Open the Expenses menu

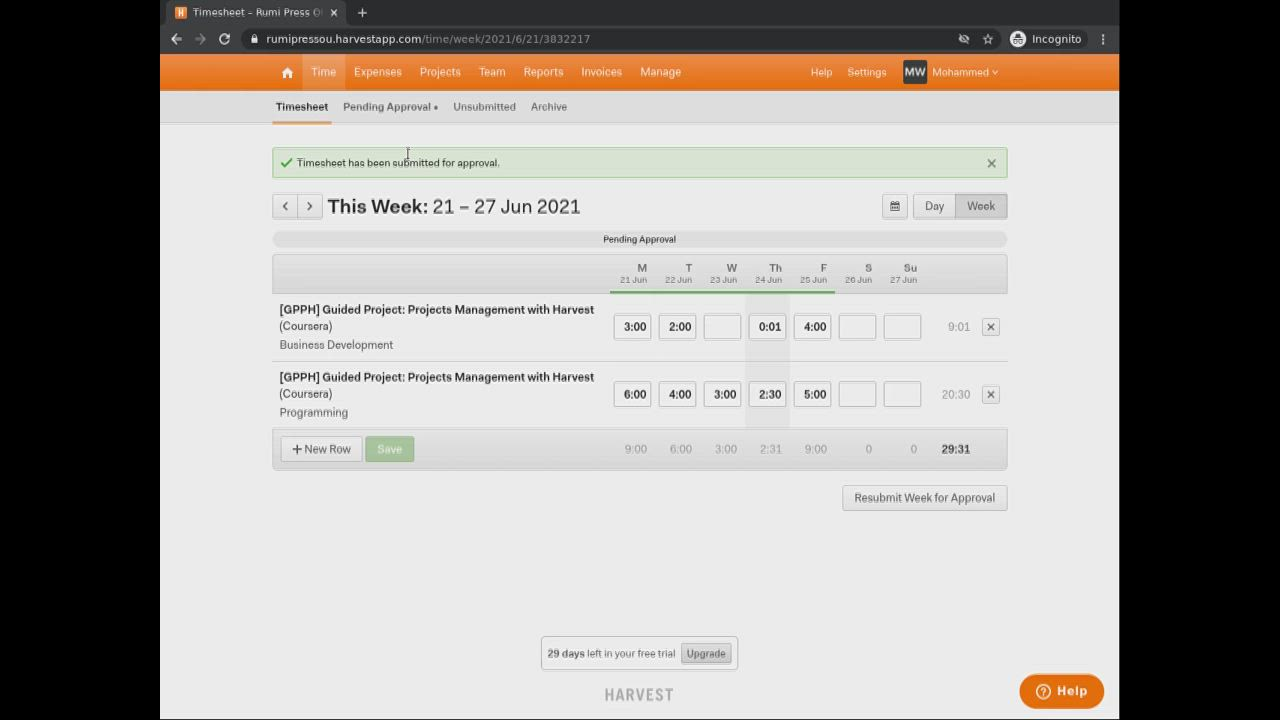[378, 72]
